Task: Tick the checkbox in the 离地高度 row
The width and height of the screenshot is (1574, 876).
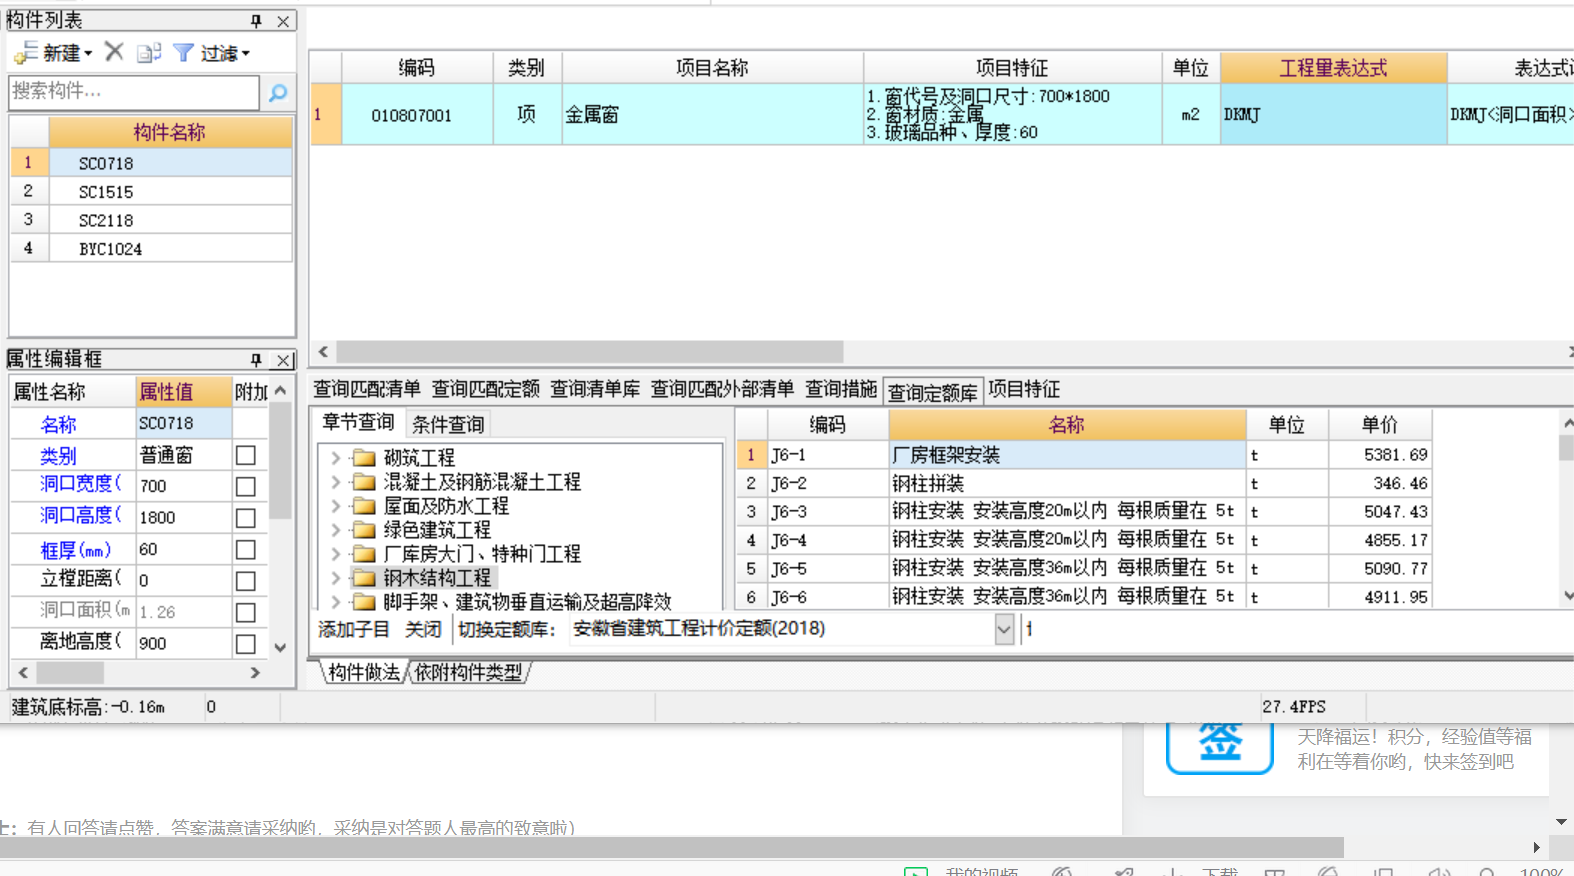Action: (245, 644)
